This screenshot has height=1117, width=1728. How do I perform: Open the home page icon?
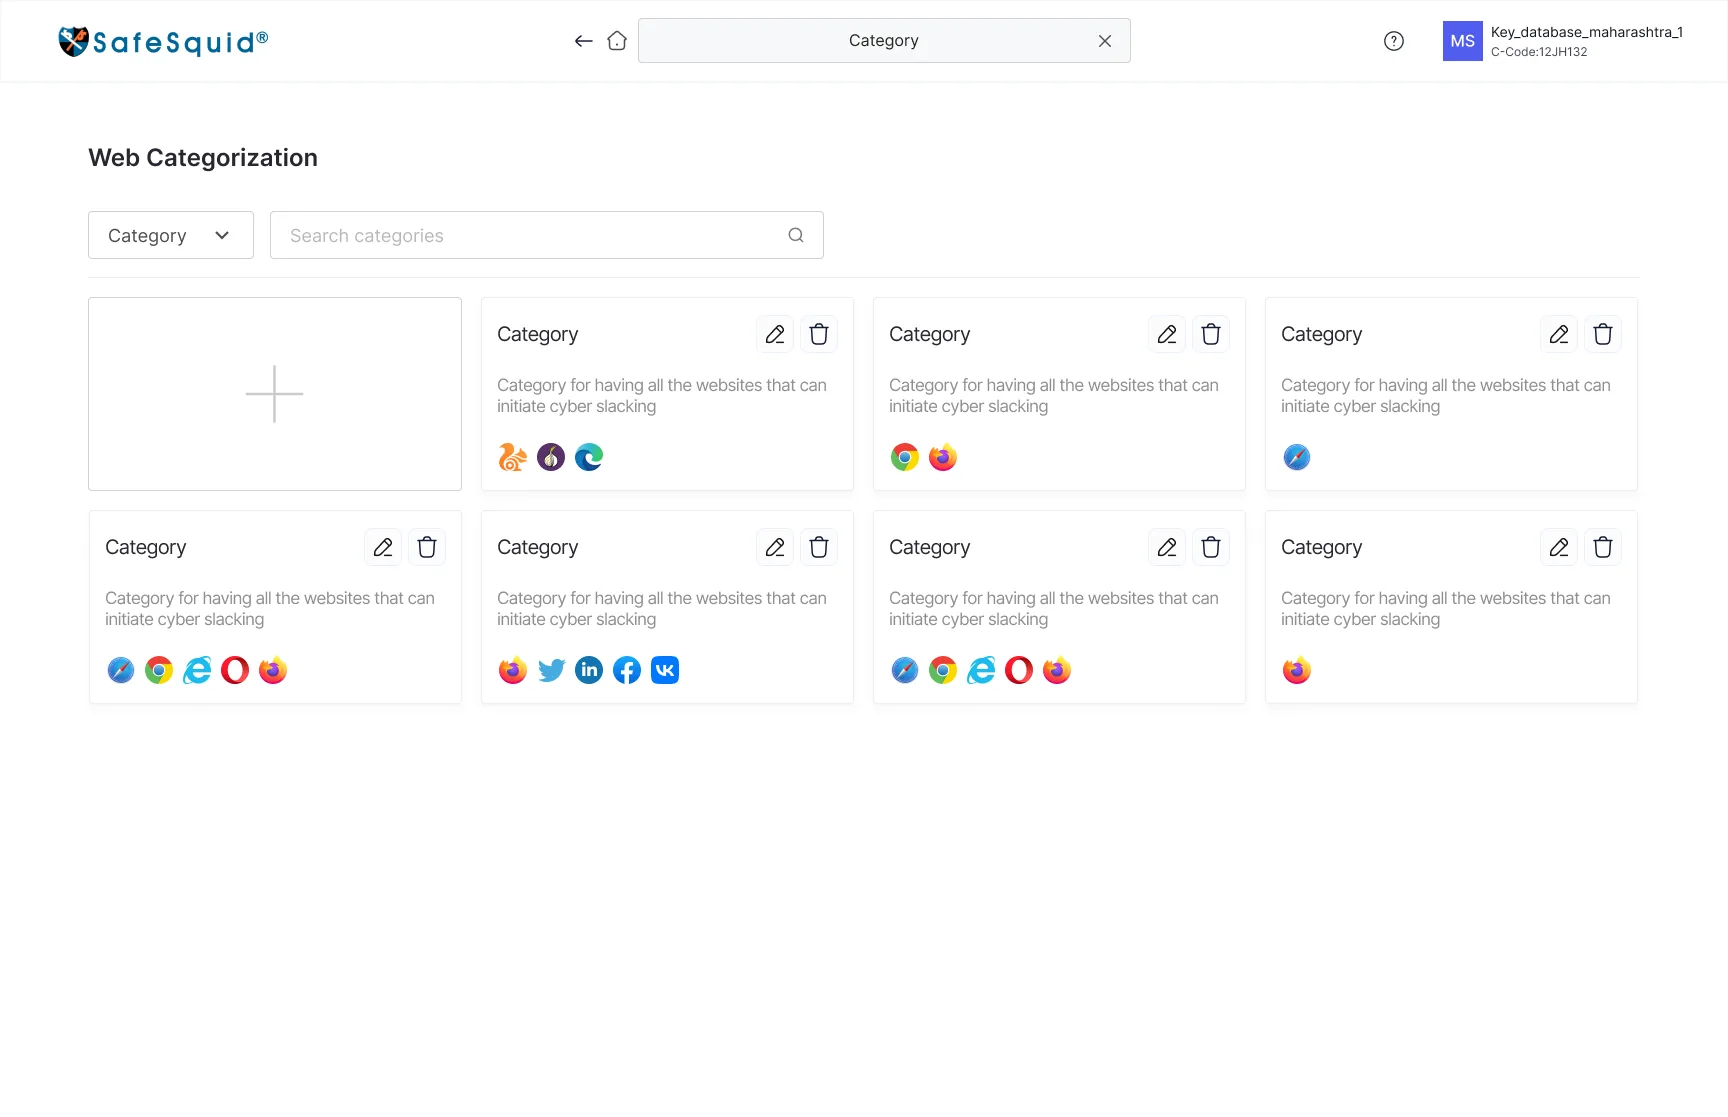pos(617,41)
